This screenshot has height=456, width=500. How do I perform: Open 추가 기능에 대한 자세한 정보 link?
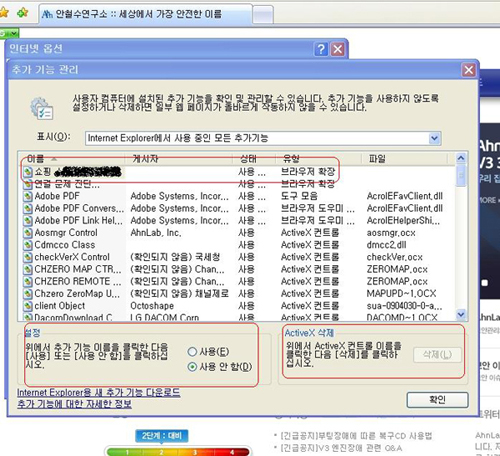74,404
